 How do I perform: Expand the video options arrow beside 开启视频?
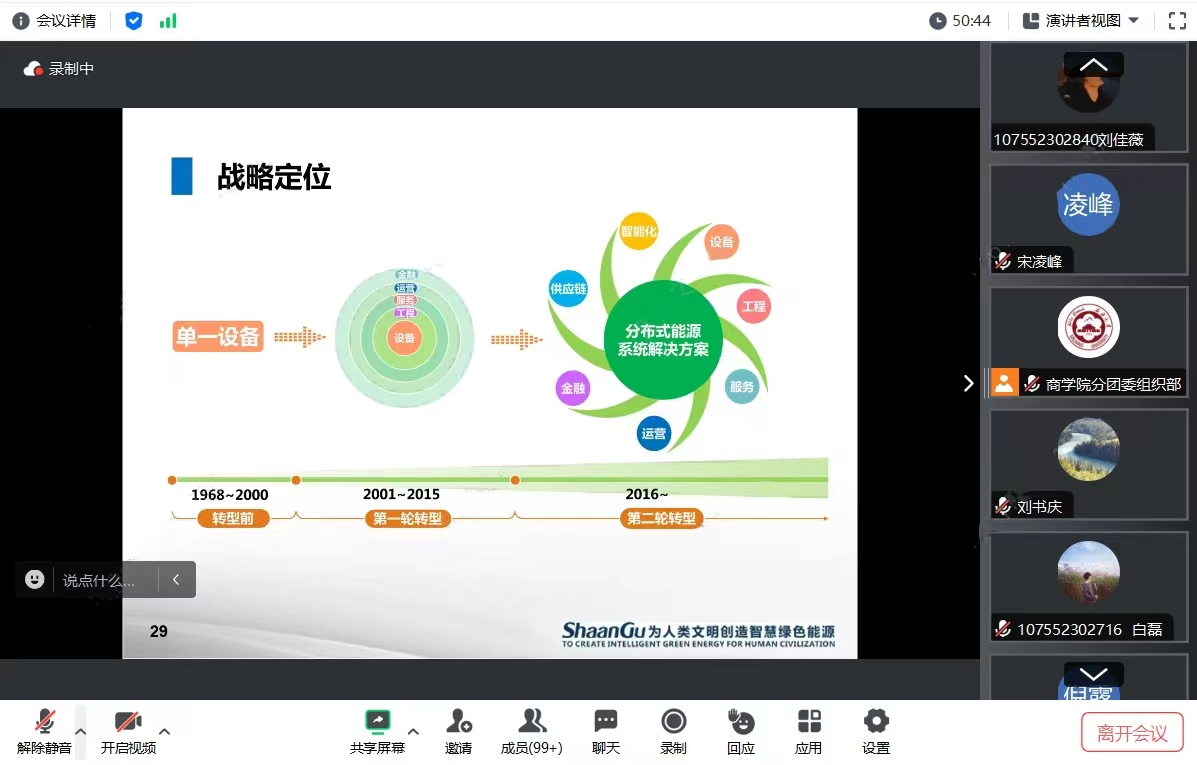click(165, 732)
